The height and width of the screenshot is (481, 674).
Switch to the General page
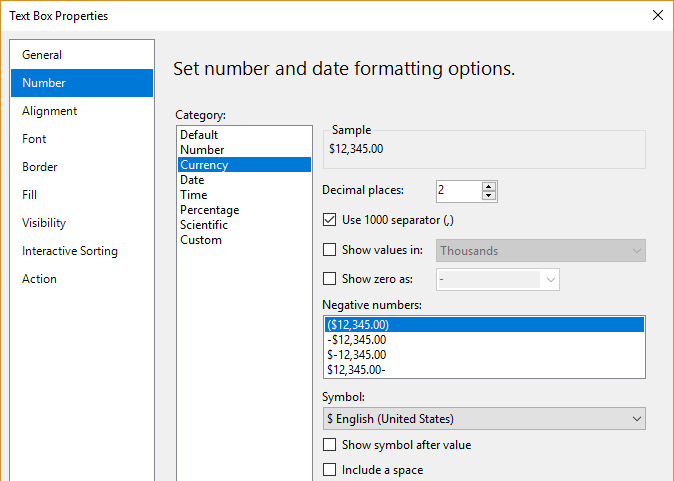[42, 55]
